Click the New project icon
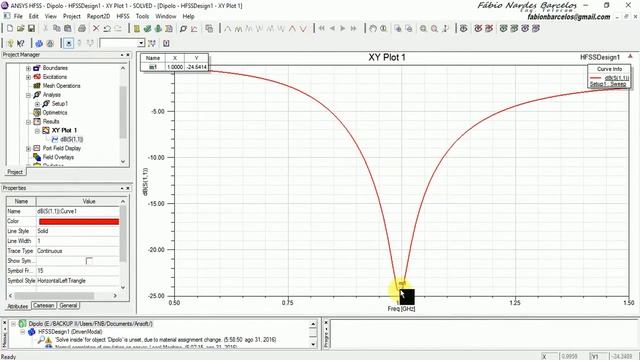 pyautogui.click(x=10, y=29)
